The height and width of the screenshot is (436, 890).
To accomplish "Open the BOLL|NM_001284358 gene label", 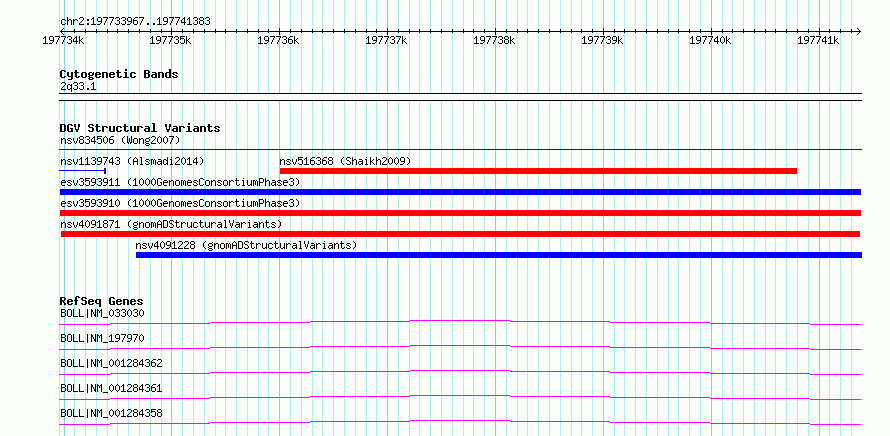I will (111, 413).
